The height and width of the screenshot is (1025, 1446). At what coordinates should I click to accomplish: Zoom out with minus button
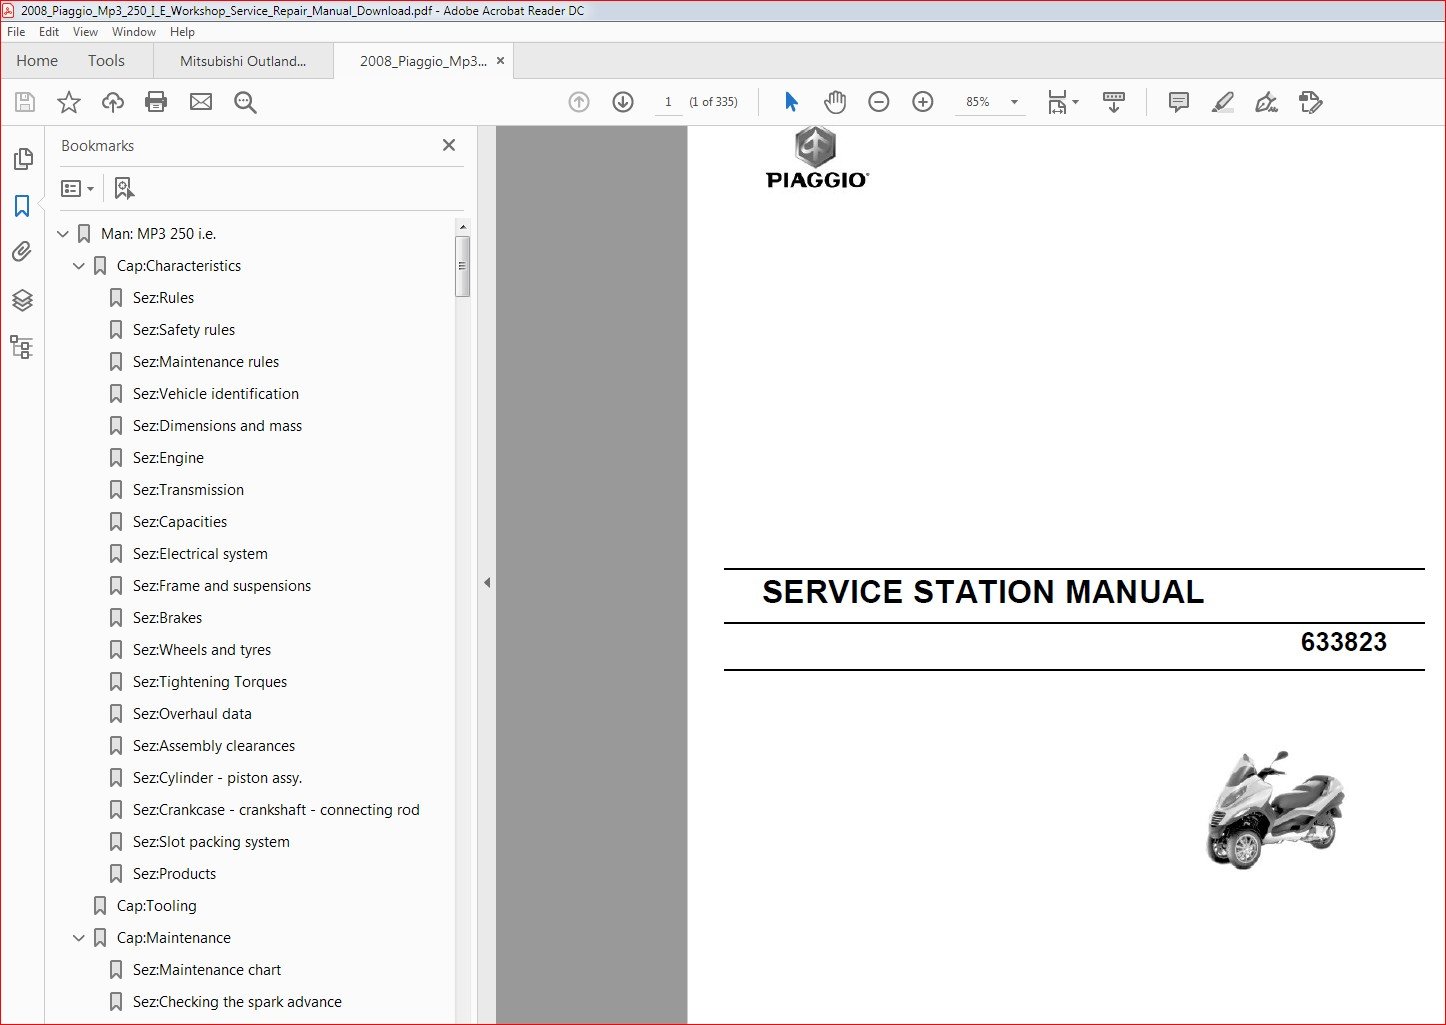[x=879, y=102]
